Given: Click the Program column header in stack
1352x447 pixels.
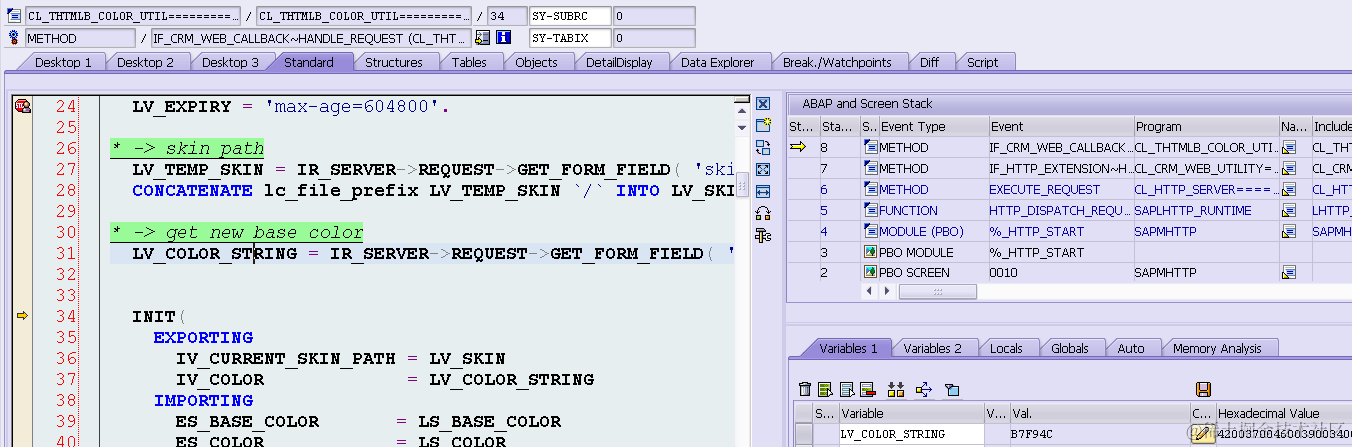Looking at the screenshot, I should pyautogui.click(x=1205, y=127).
